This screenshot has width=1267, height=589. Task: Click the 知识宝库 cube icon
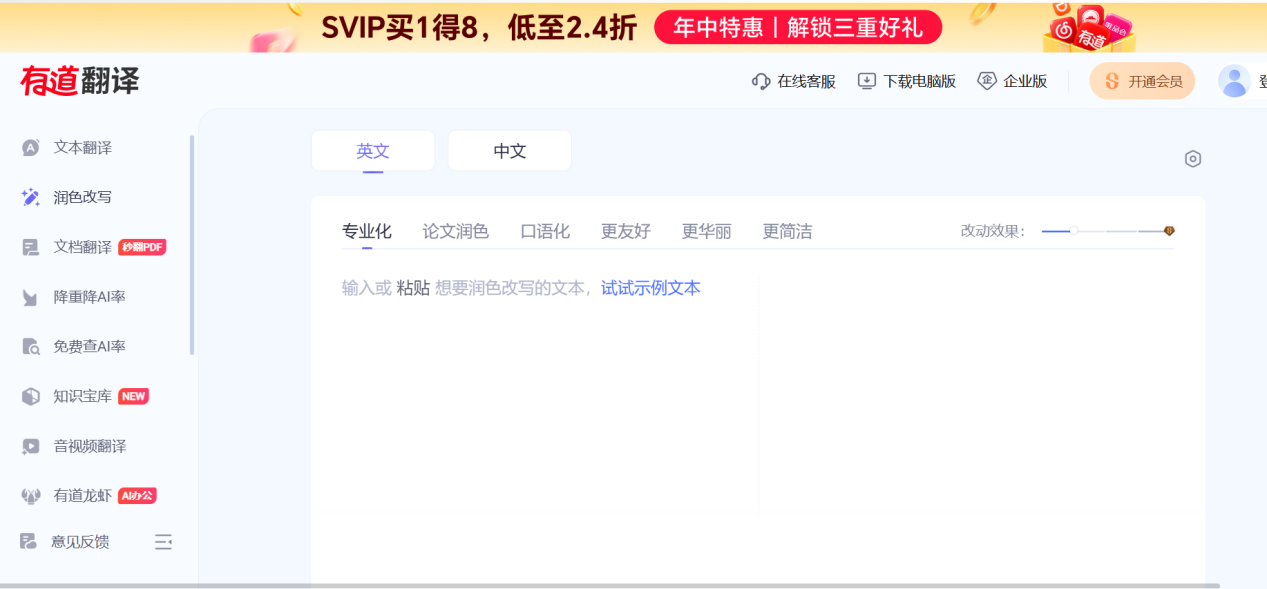[30, 396]
